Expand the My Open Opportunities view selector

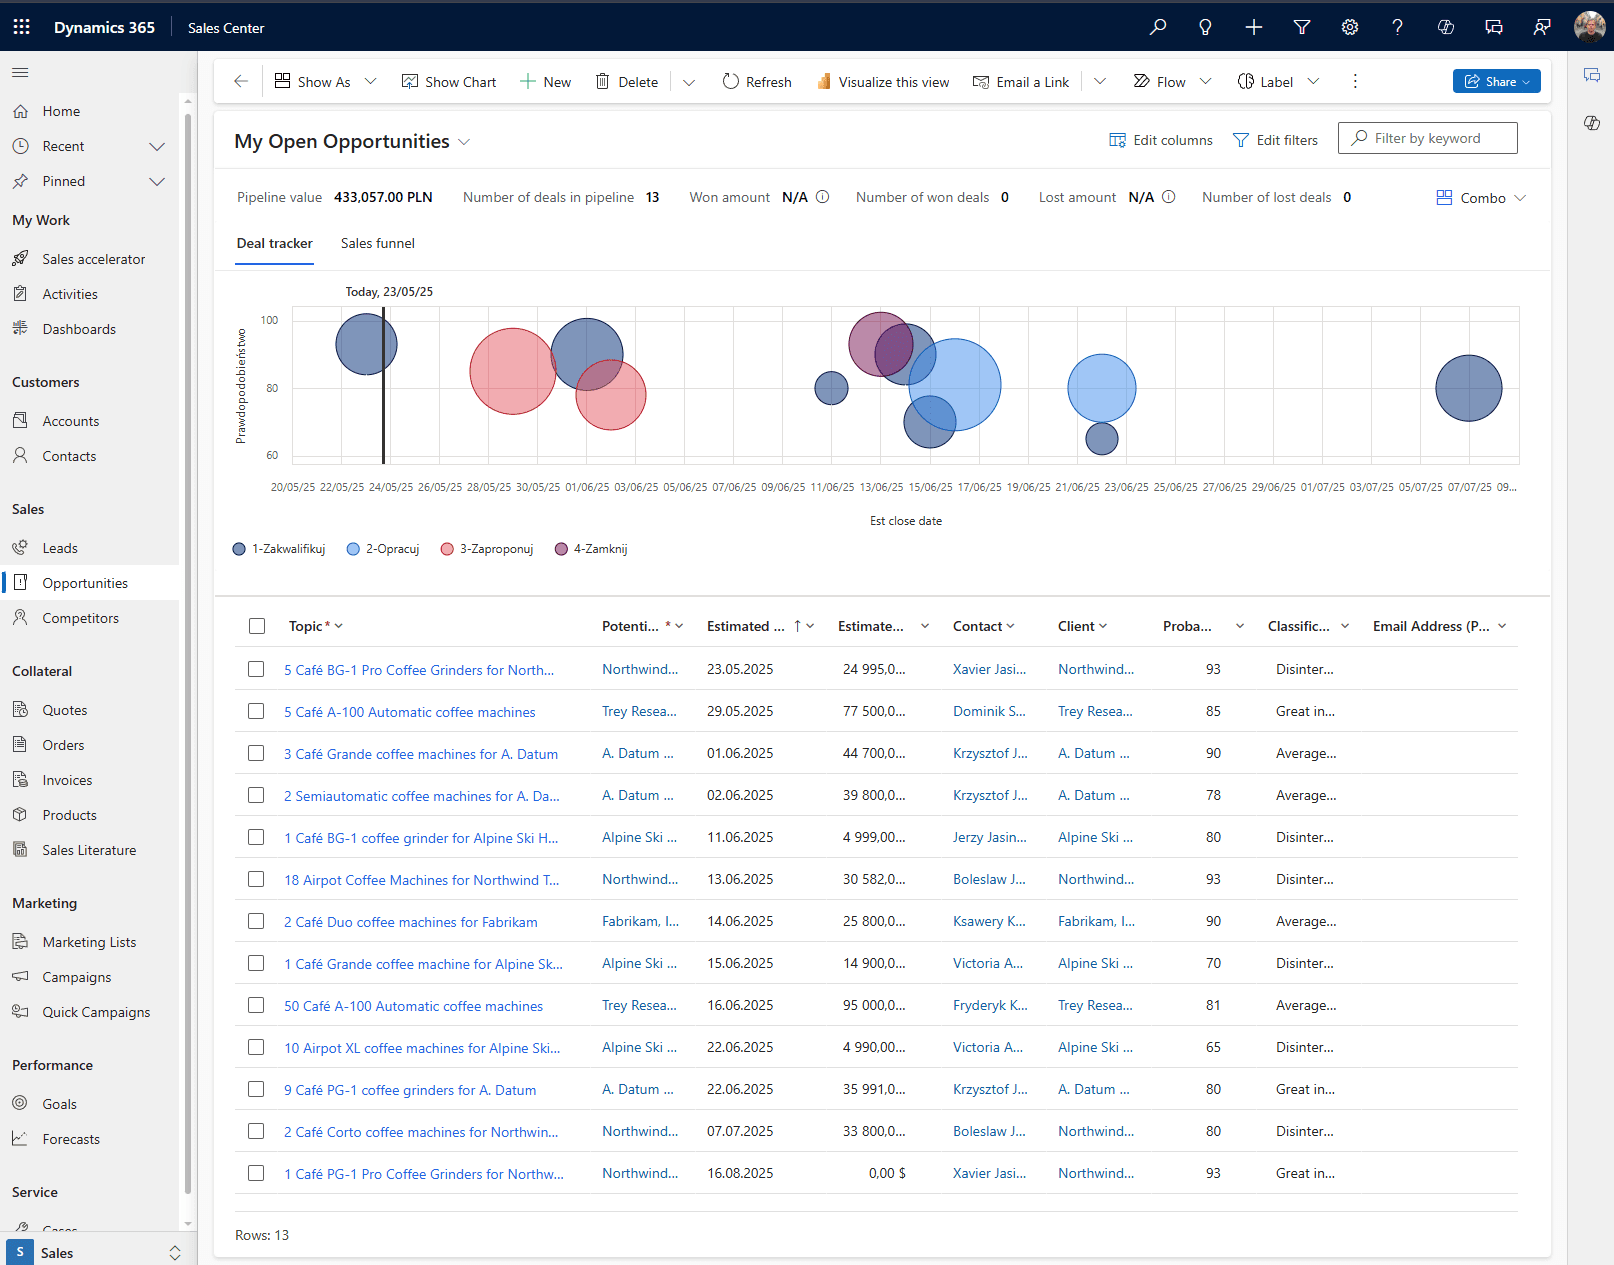(x=464, y=142)
